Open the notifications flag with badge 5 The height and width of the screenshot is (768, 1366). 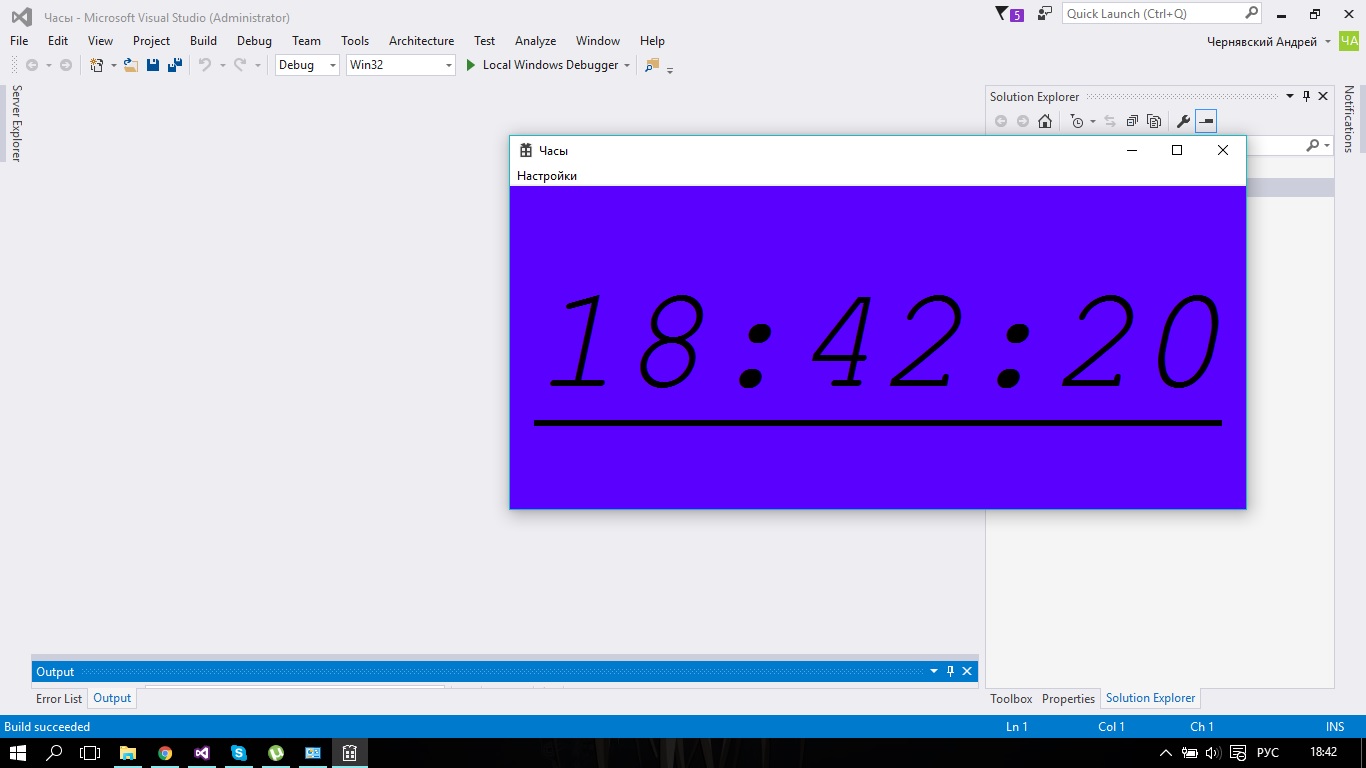pyautogui.click(x=1009, y=14)
